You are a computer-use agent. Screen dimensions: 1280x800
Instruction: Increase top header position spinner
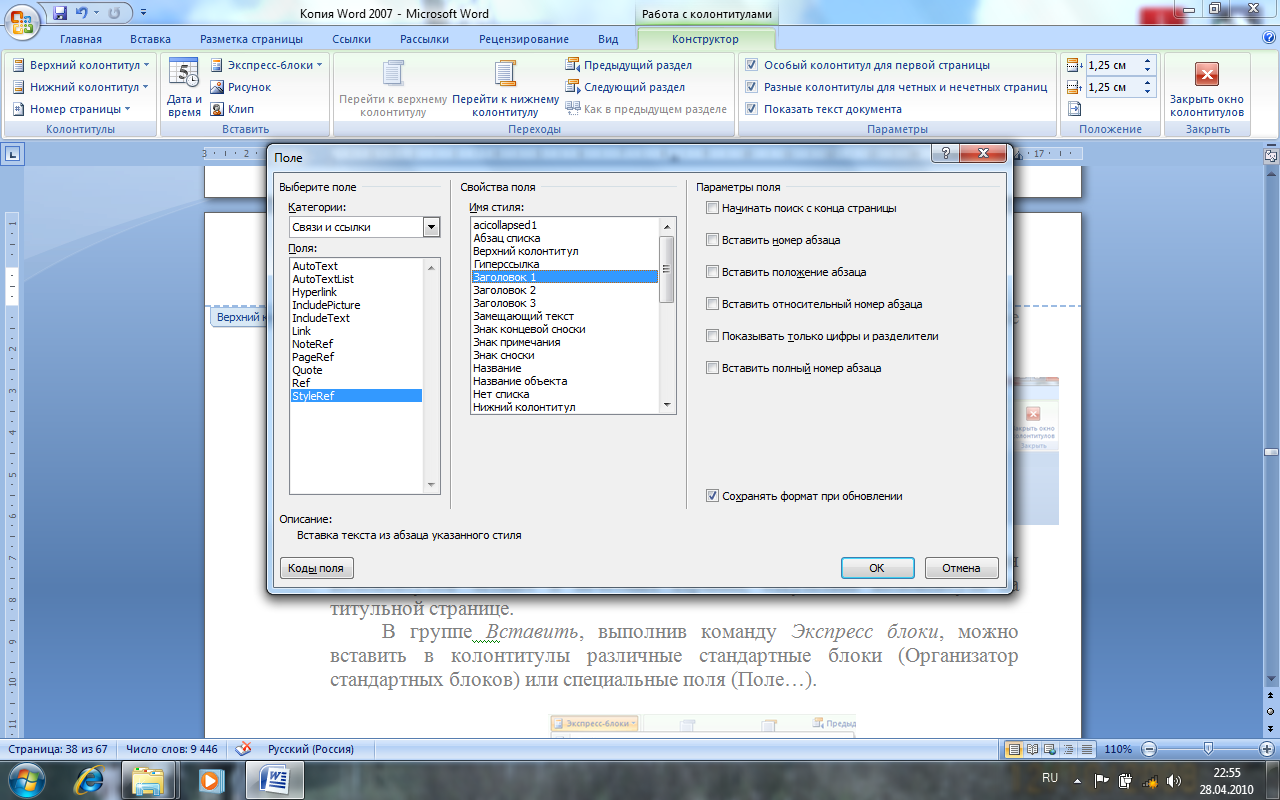pyautogui.click(x=1148, y=61)
